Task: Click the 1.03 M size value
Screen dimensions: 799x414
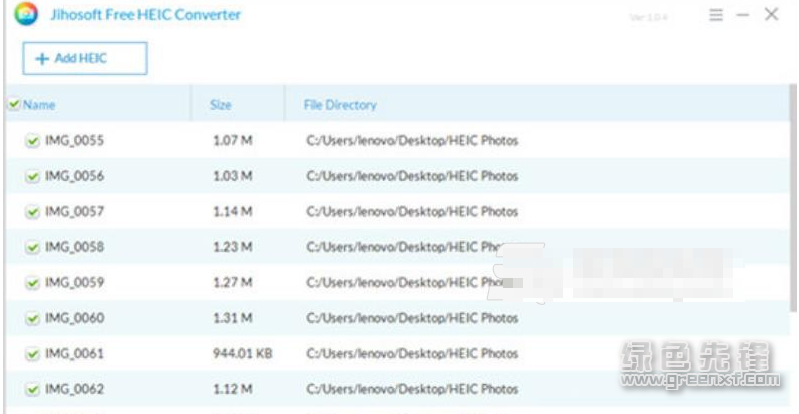Action: tap(232, 176)
